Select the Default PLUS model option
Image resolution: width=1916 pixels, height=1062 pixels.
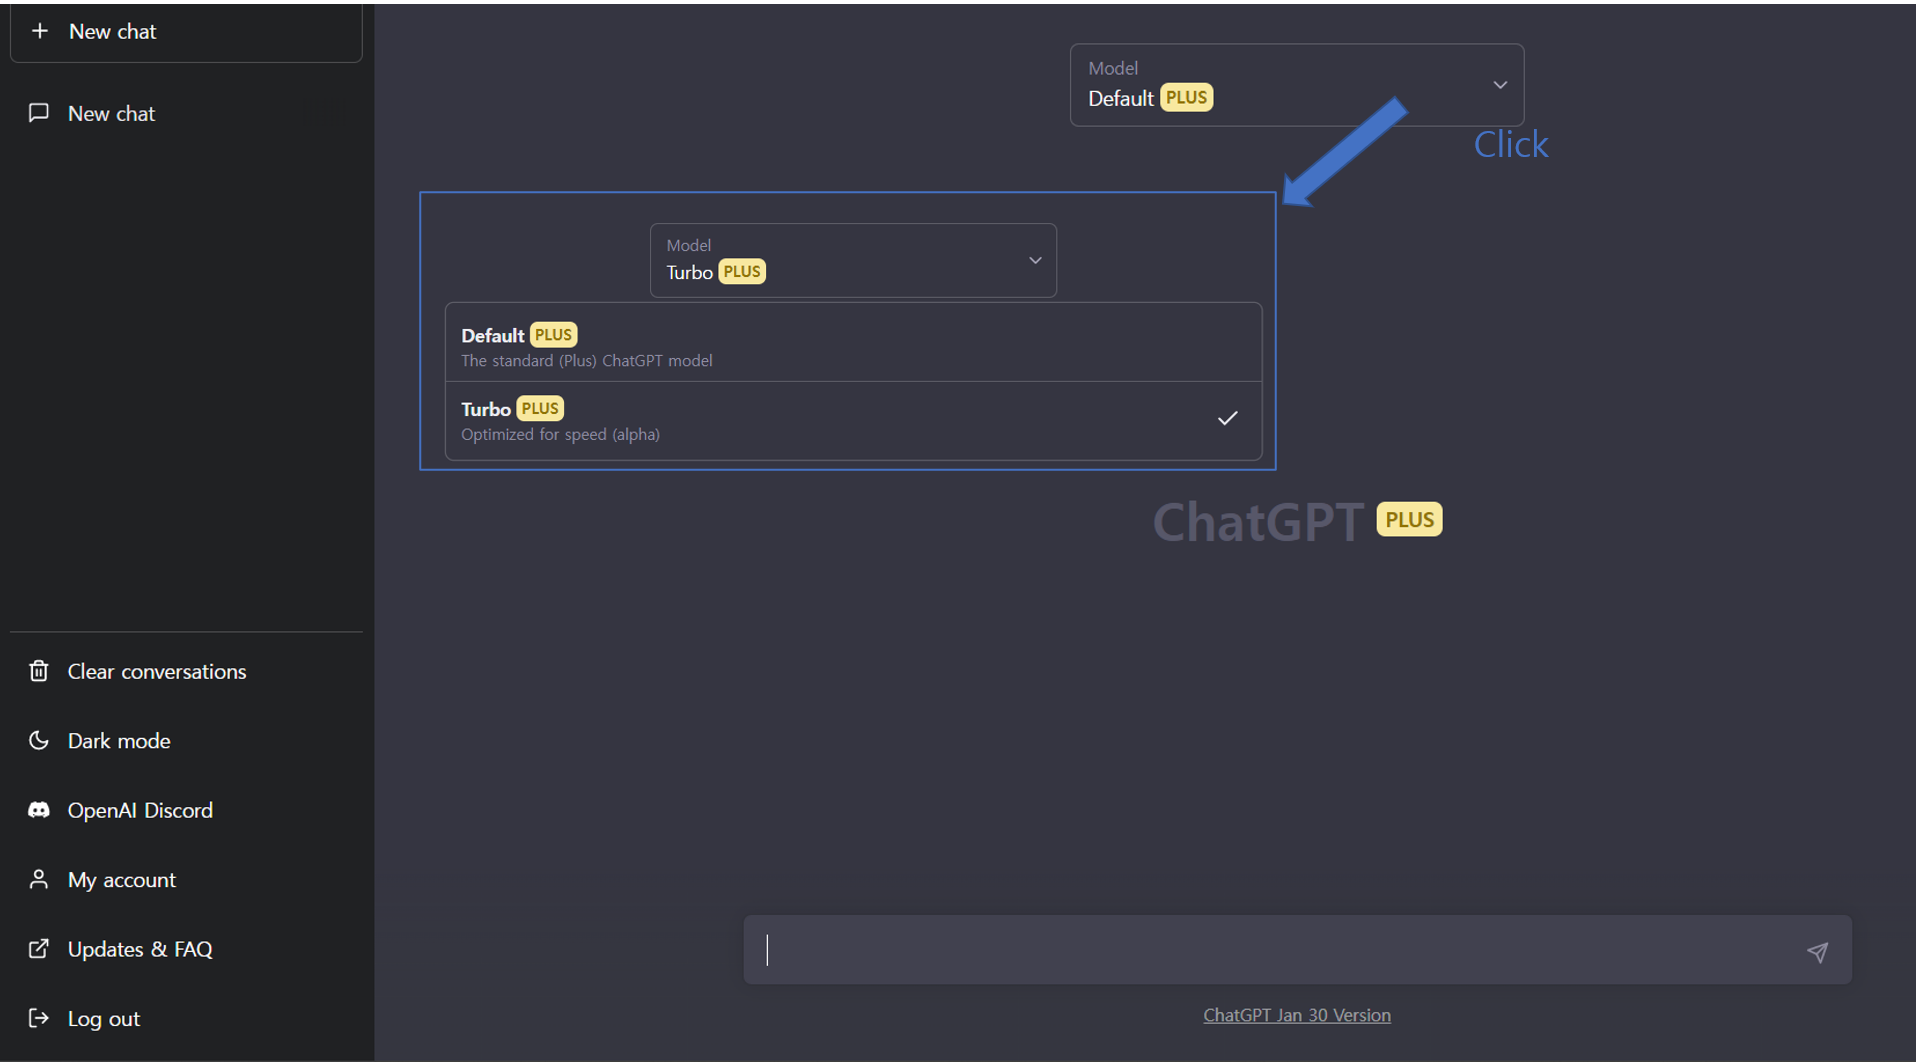point(853,343)
